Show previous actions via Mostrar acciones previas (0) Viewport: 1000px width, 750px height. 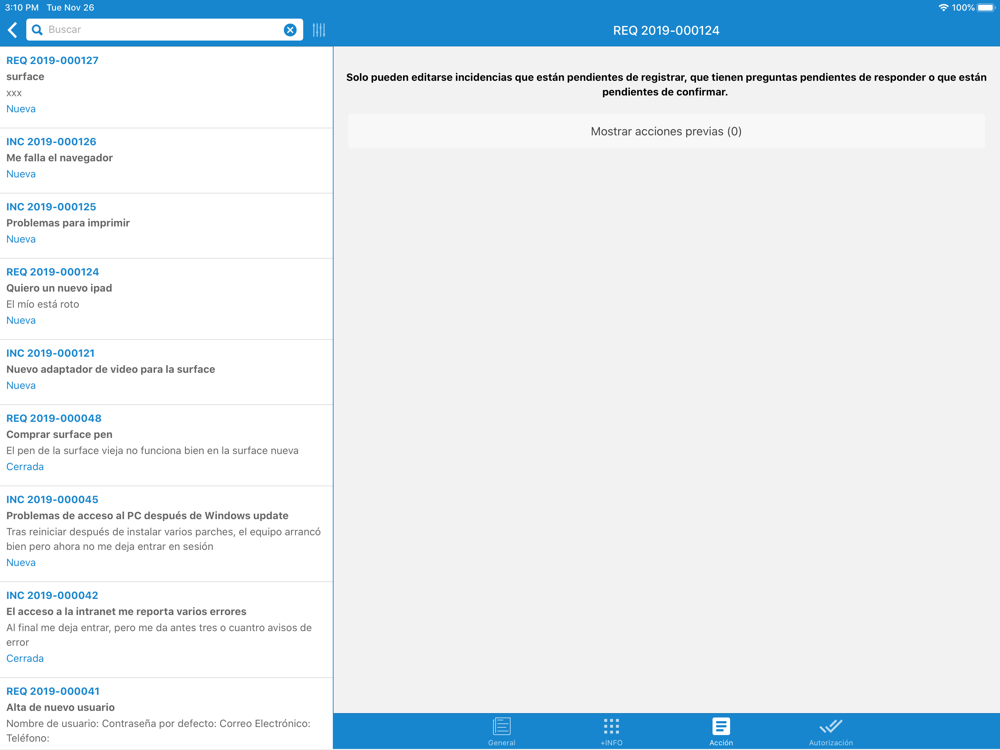tap(666, 131)
